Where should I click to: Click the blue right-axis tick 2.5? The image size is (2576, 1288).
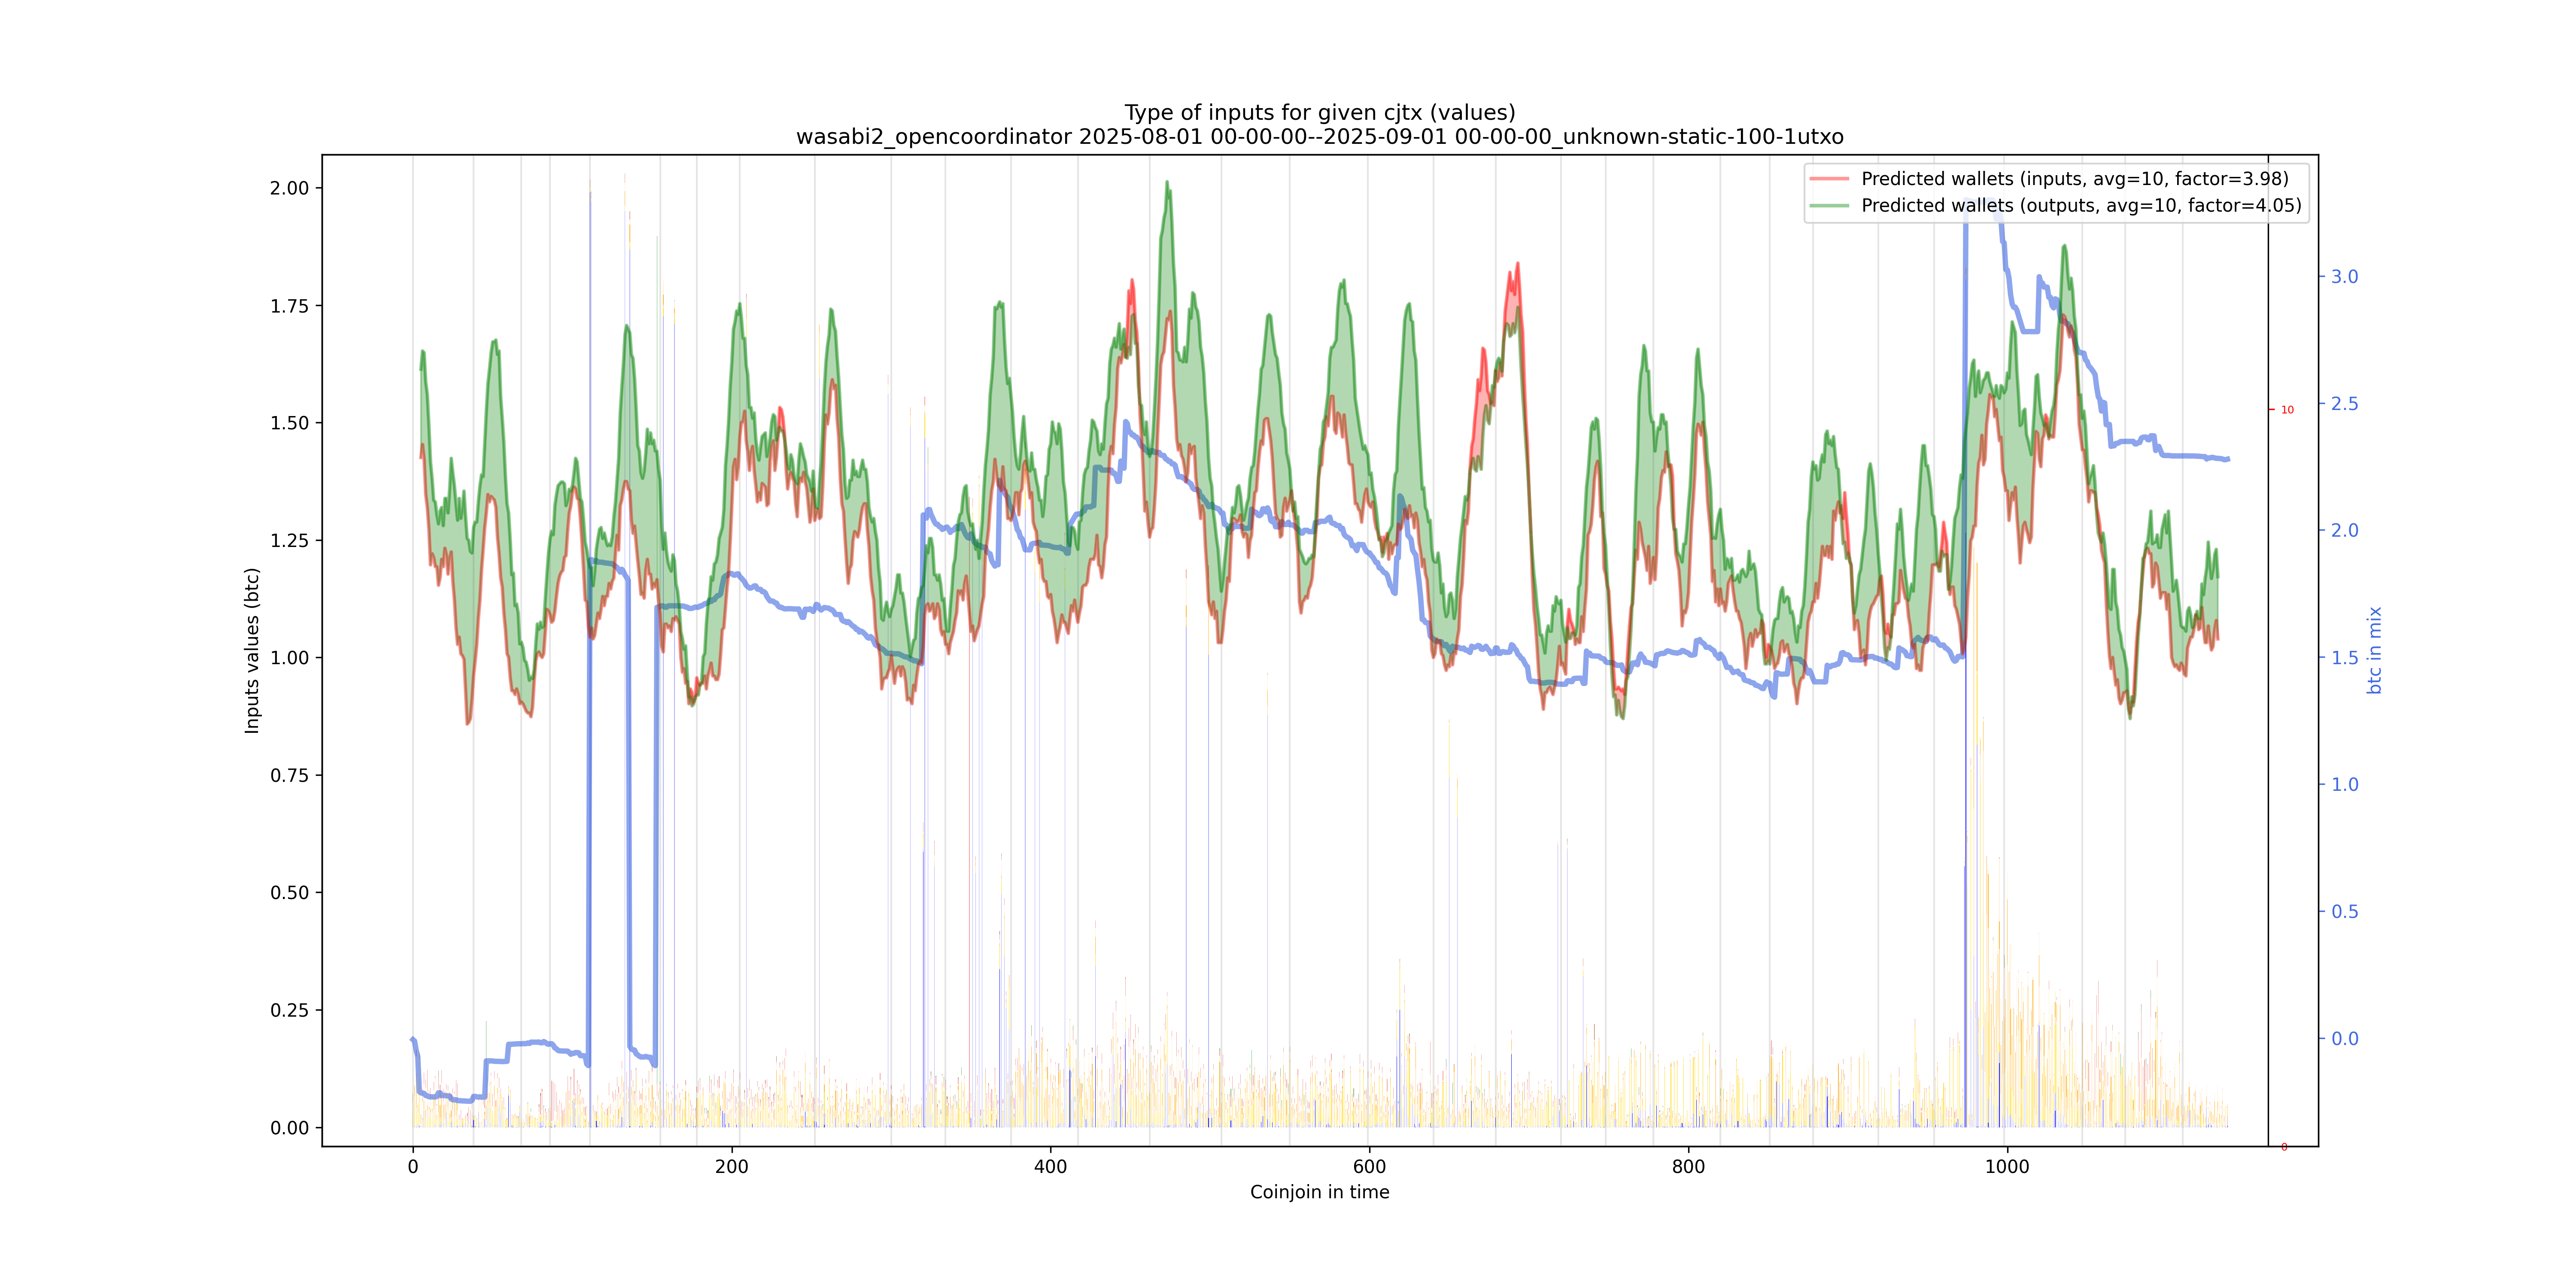(x=2344, y=404)
